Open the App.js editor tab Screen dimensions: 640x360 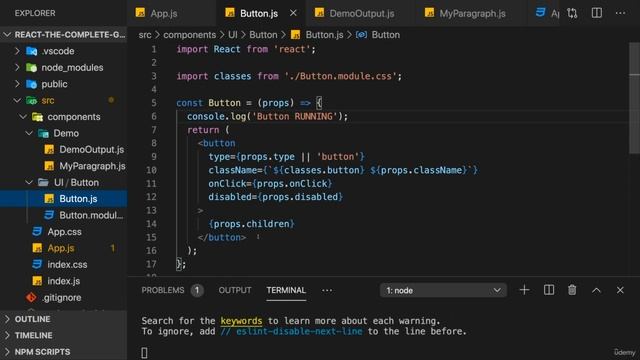[x=163, y=13]
